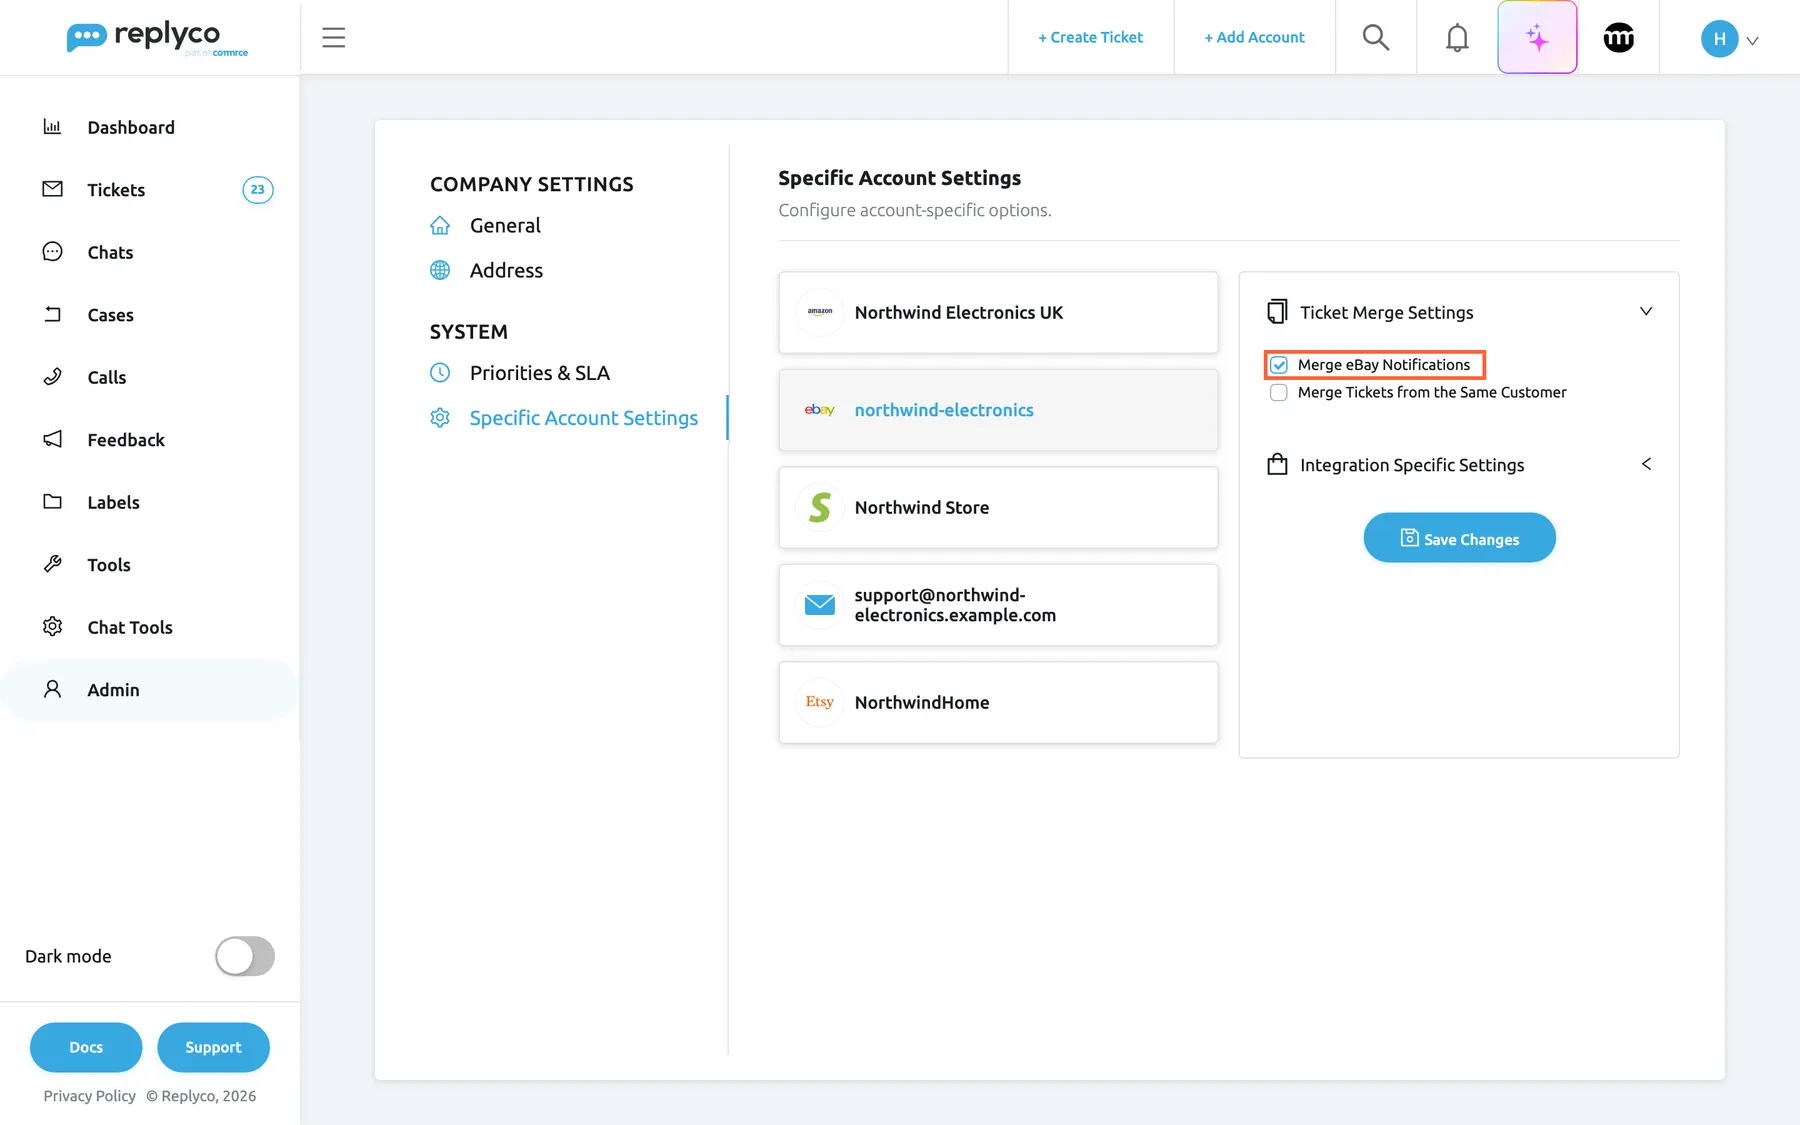1800x1125 pixels.
Task: Click the search magnifier icon
Action: (x=1376, y=38)
